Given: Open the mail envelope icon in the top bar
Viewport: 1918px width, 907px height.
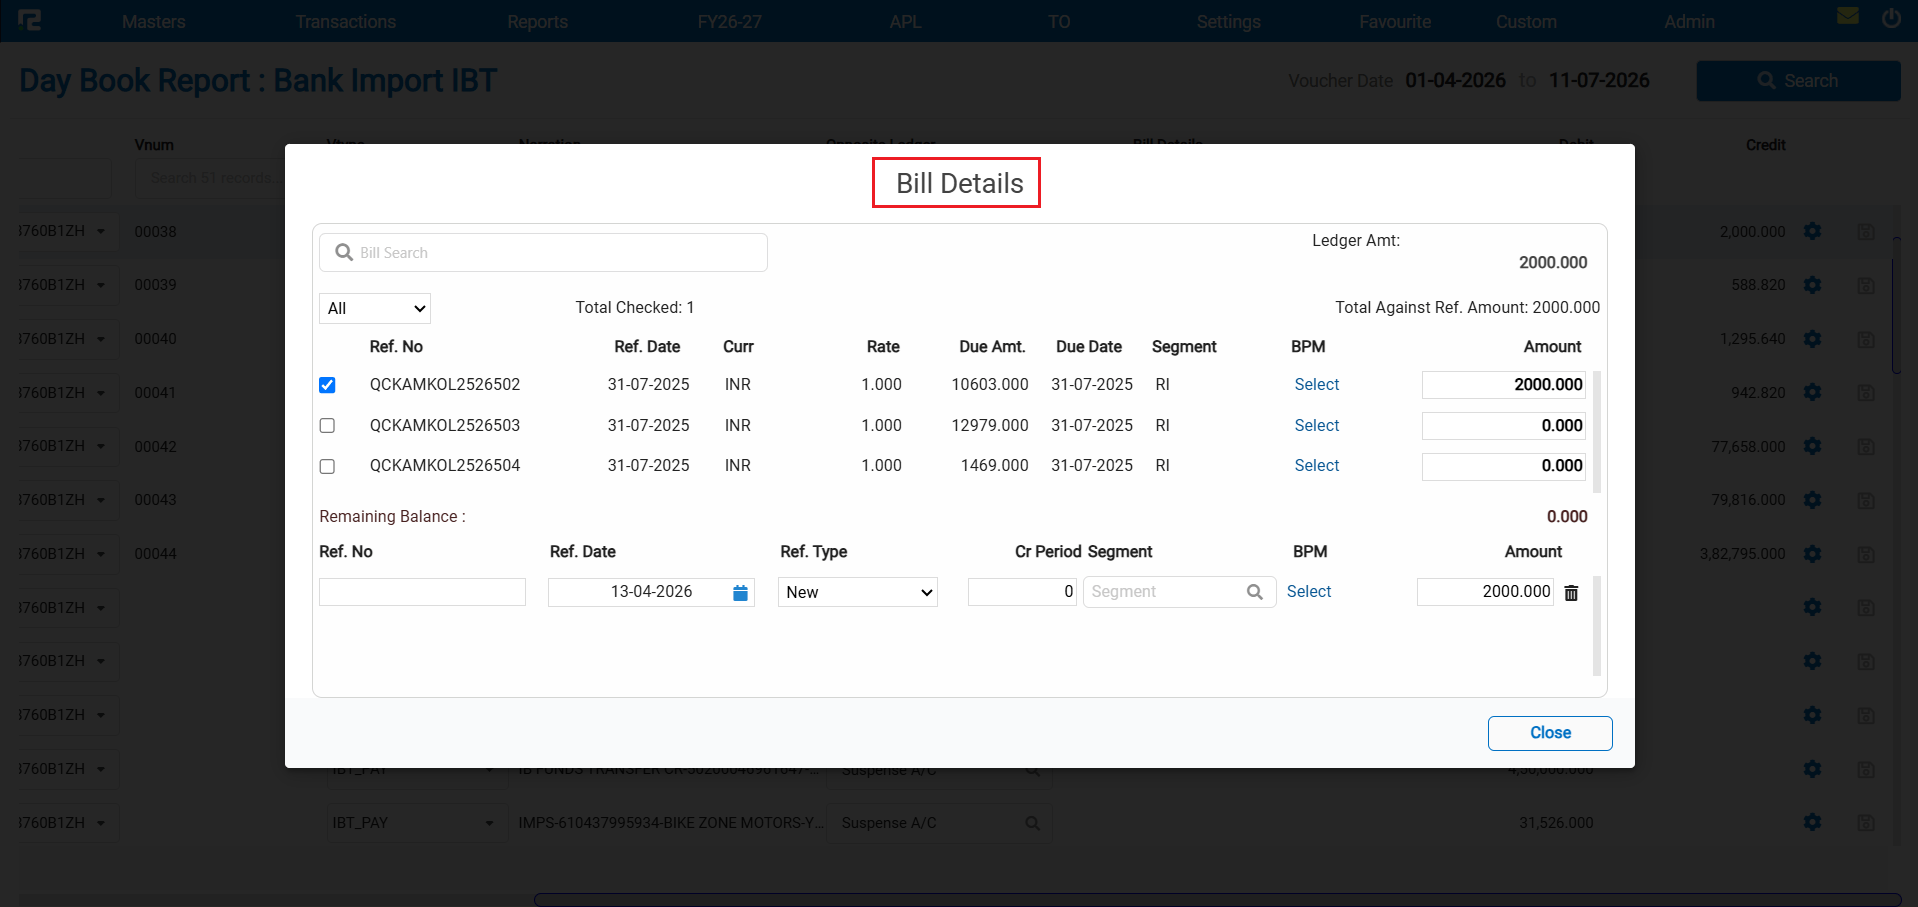Looking at the screenshot, I should tap(1848, 16).
